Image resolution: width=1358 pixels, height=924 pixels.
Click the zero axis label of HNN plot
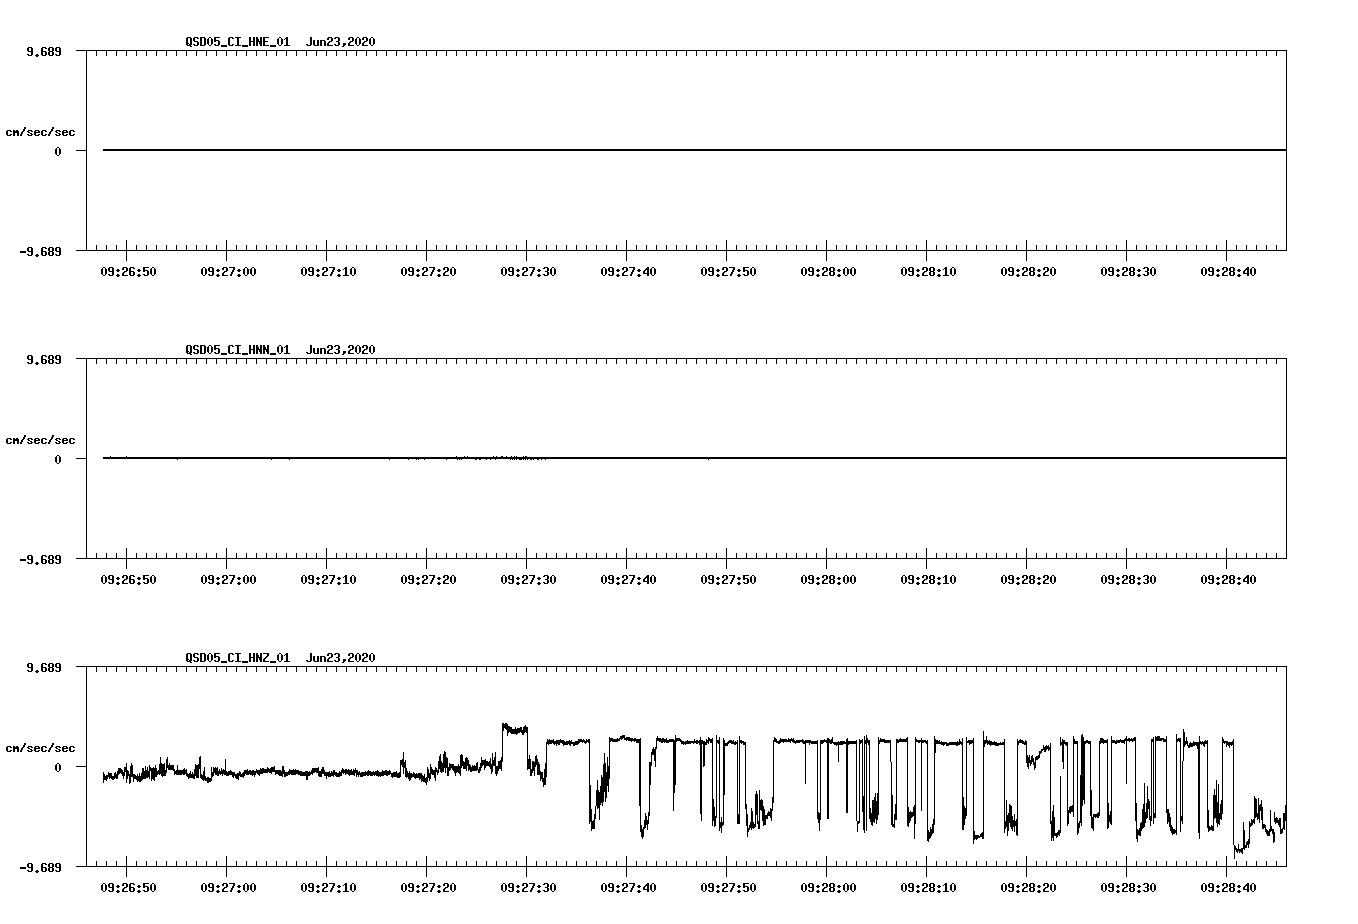point(58,460)
